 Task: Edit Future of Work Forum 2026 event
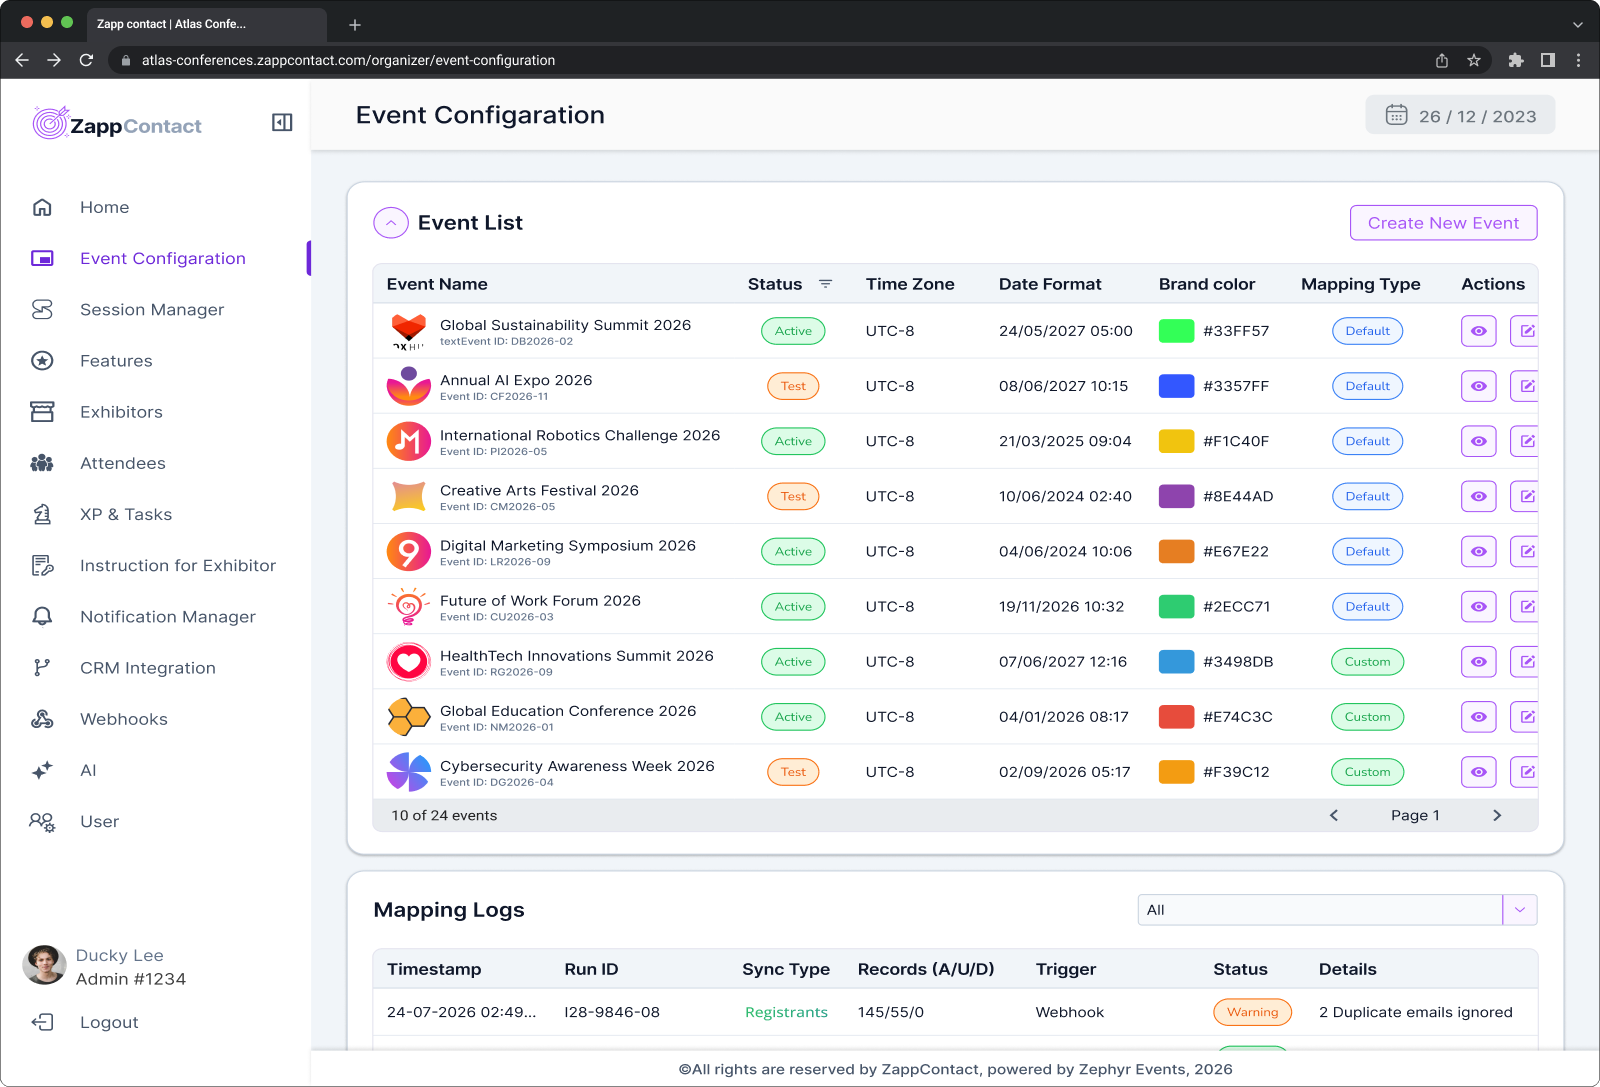point(1525,606)
